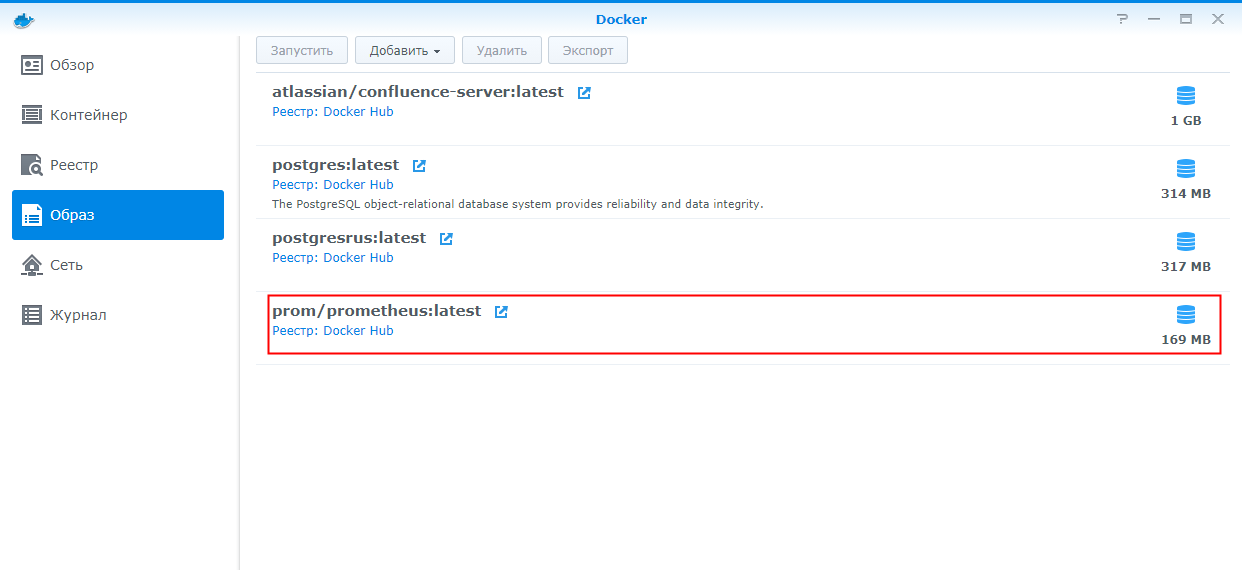Click the help question mark icon
1242x570 pixels.
point(1123,19)
